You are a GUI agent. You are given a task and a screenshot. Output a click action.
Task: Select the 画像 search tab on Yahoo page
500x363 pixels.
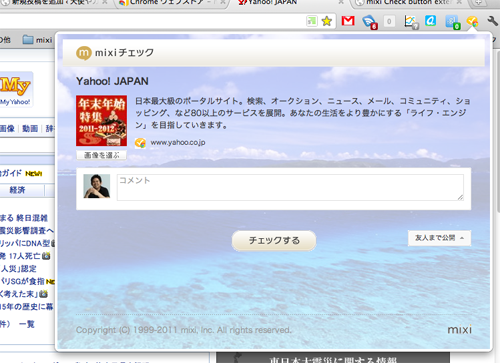[x=7, y=128]
